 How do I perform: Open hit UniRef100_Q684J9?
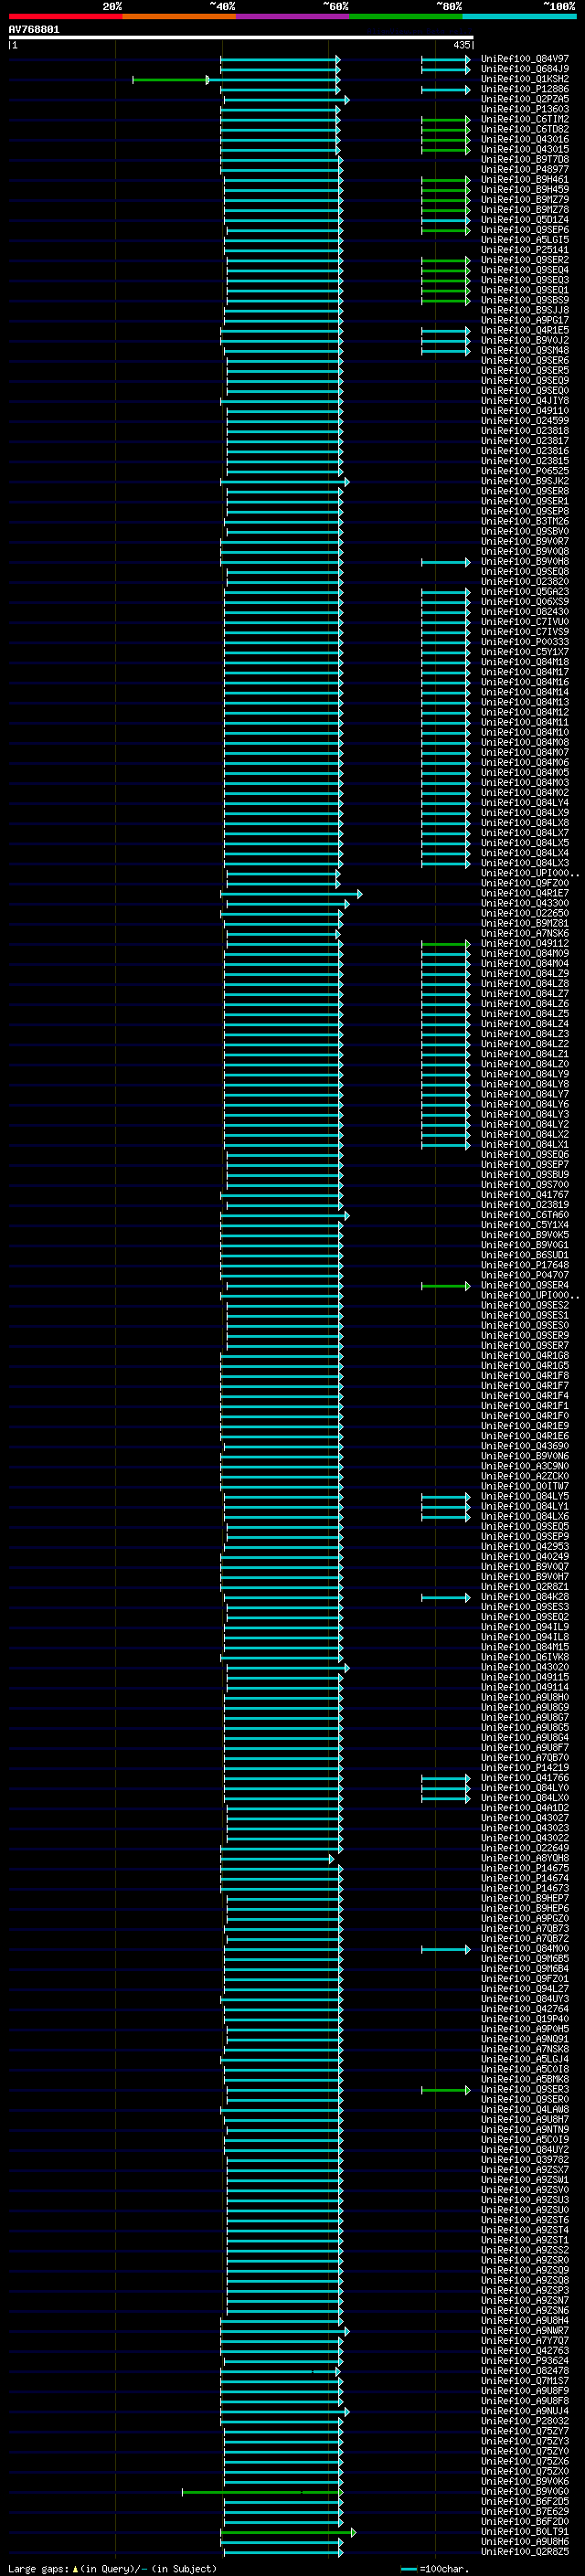click(525, 69)
